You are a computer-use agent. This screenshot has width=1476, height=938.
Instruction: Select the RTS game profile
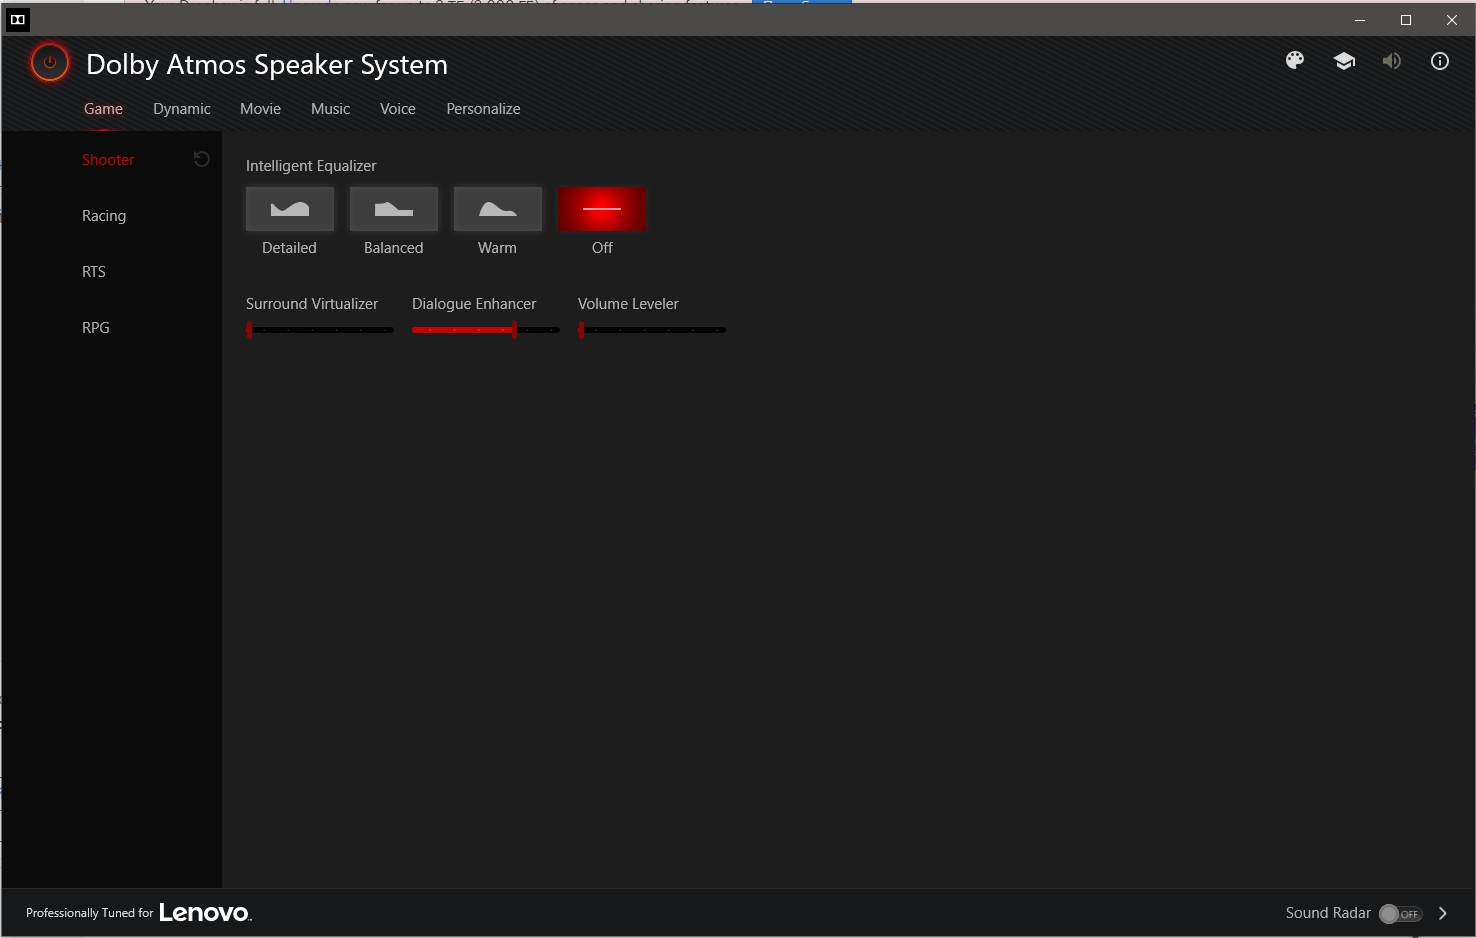pyautogui.click(x=94, y=272)
